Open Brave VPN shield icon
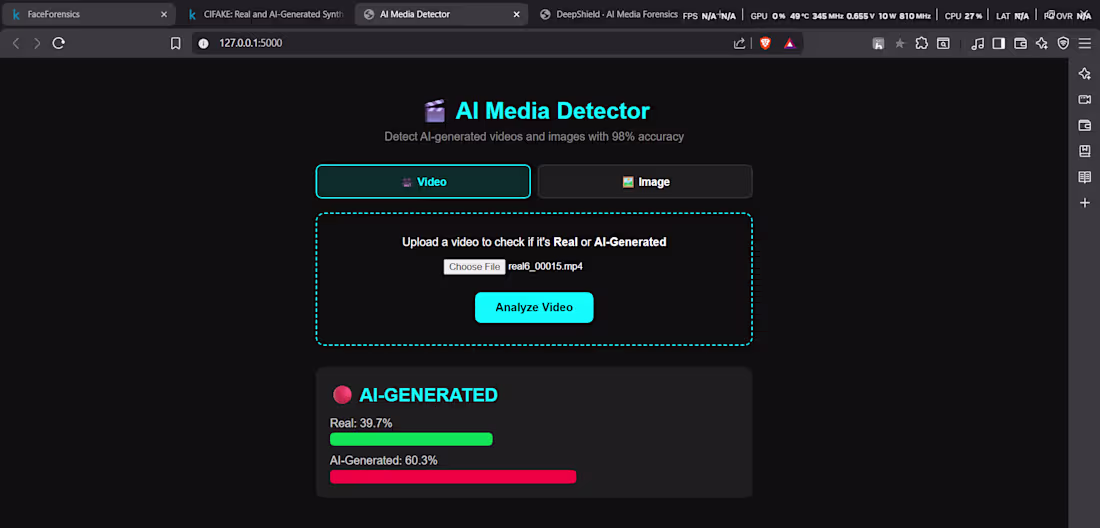Image resolution: width=1100 pixels, height=528 pixels. [x=1064, y=43]
